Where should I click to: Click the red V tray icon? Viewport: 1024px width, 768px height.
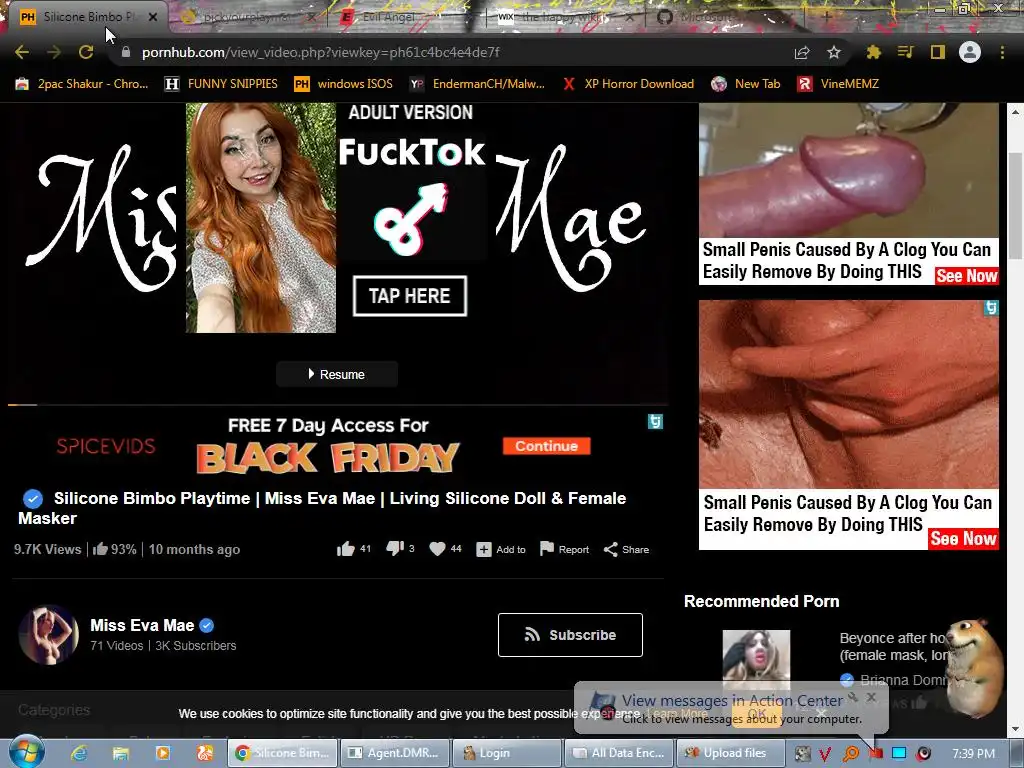825,754
